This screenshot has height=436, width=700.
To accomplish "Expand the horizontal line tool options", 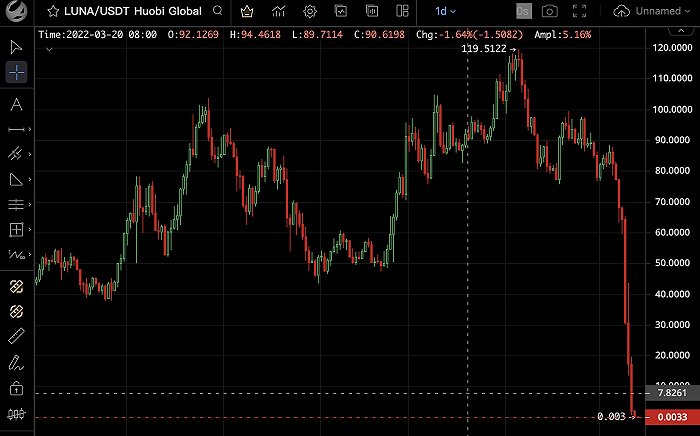I will (x=30, y=129).
